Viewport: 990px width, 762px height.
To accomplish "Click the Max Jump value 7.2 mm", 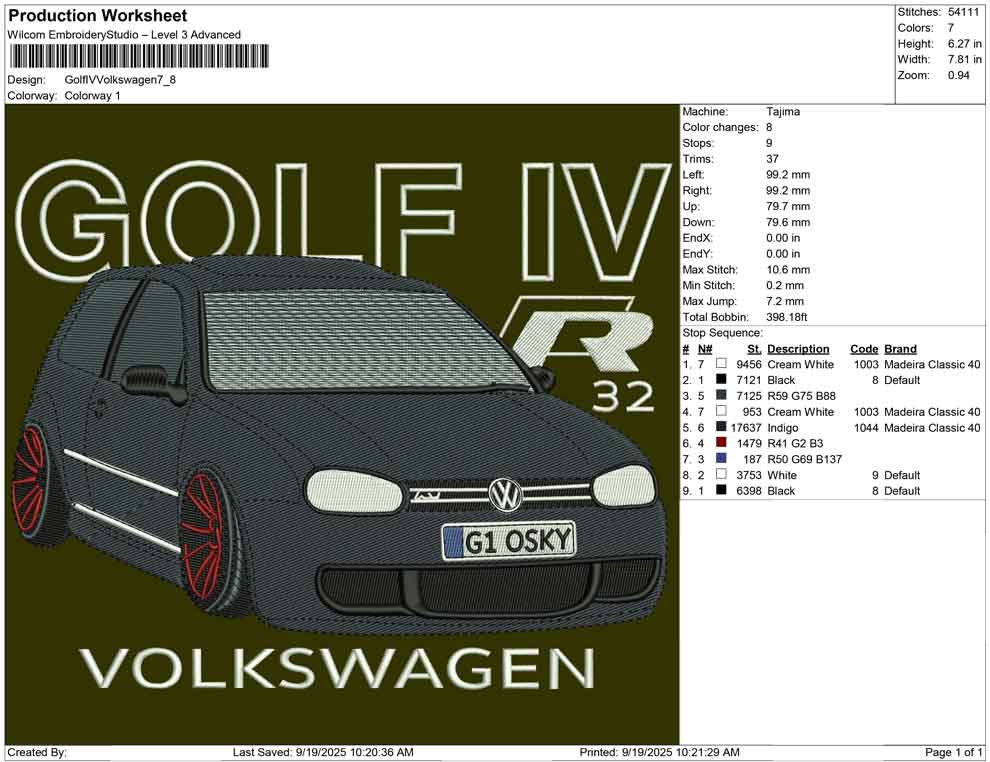I will coord(785,301).
